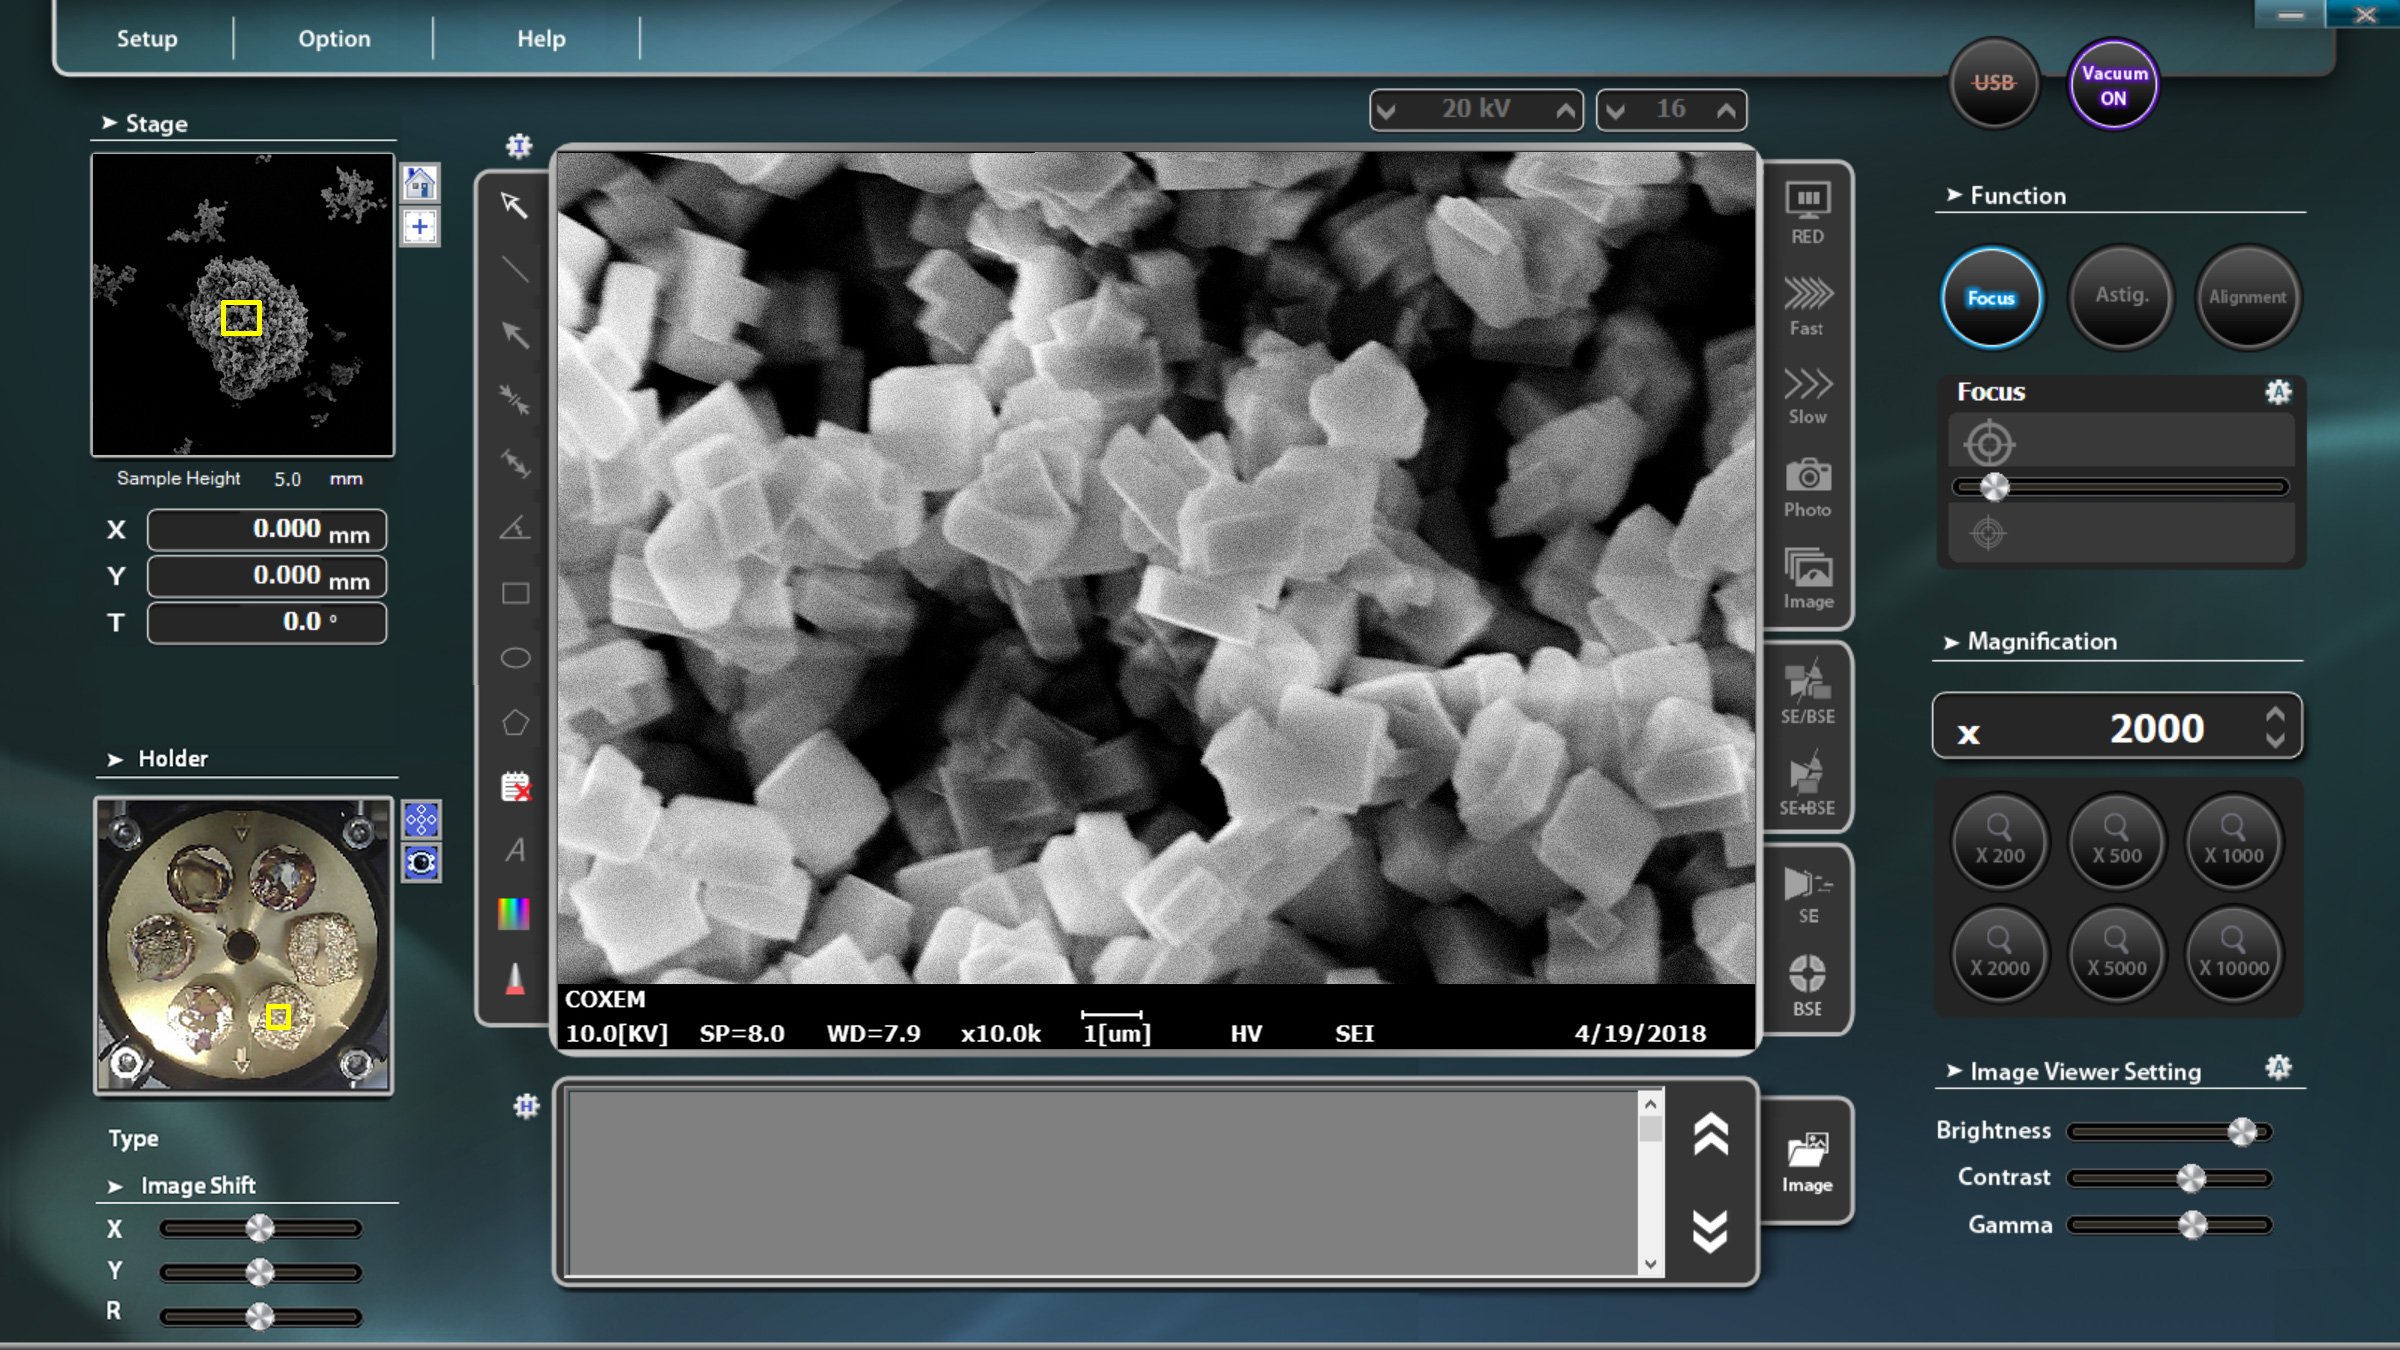The height and width of the screenshot is (1350, 2400).
Task: Click the Brightness slider handle
Action: 2242,1131
